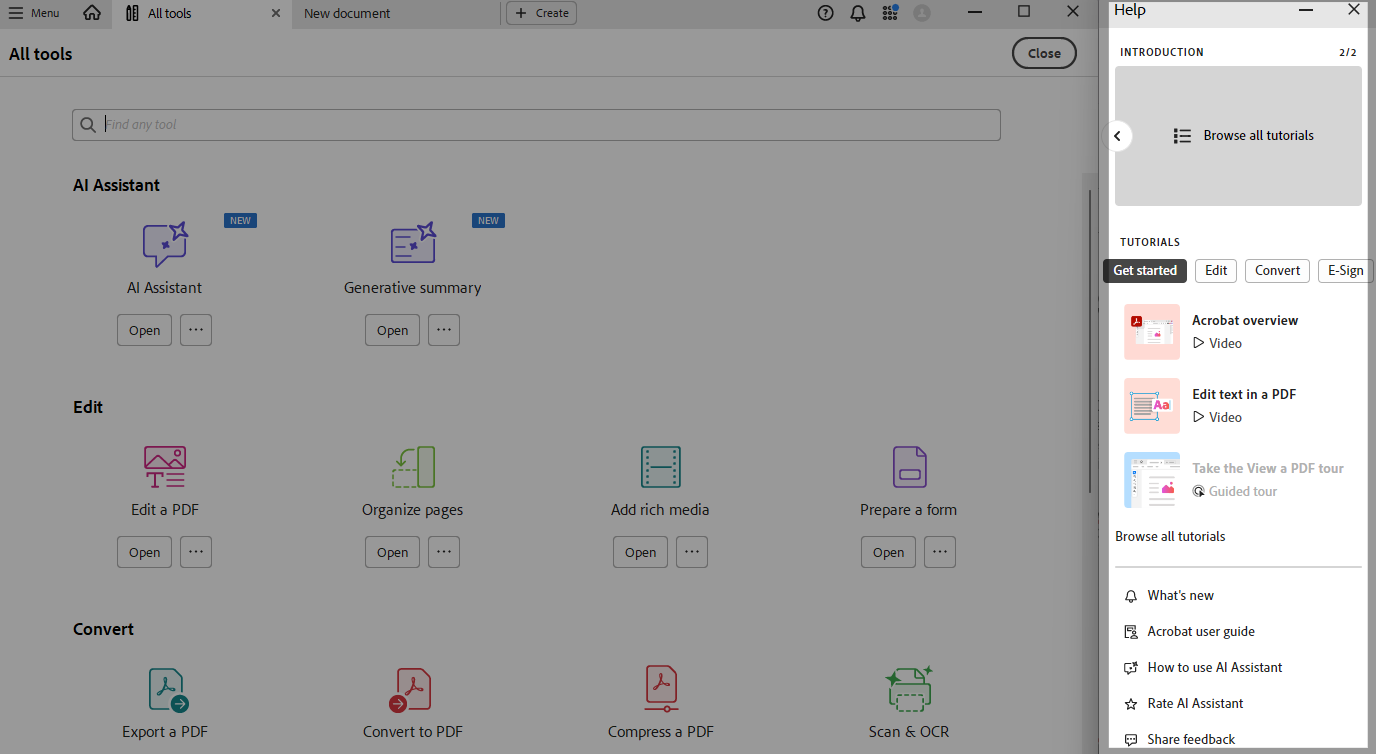Open the AI Assistant tool
This screenshot has width=1376, height=754.
(144, 330)
